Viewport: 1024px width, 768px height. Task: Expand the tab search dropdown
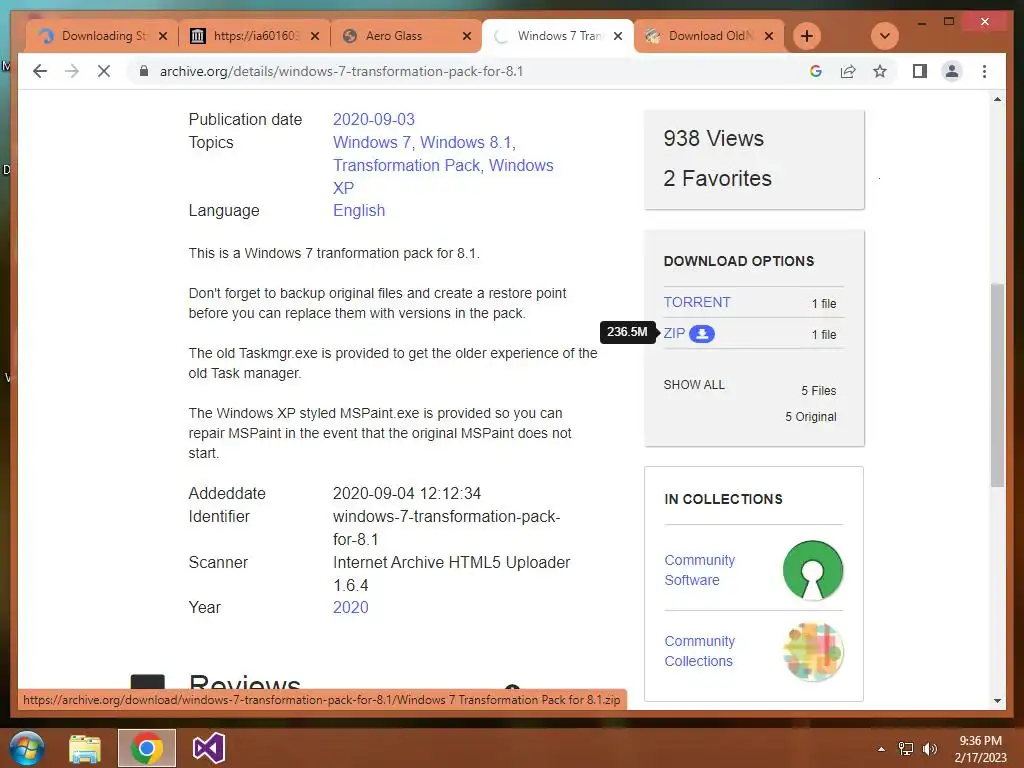pos(885,36)
